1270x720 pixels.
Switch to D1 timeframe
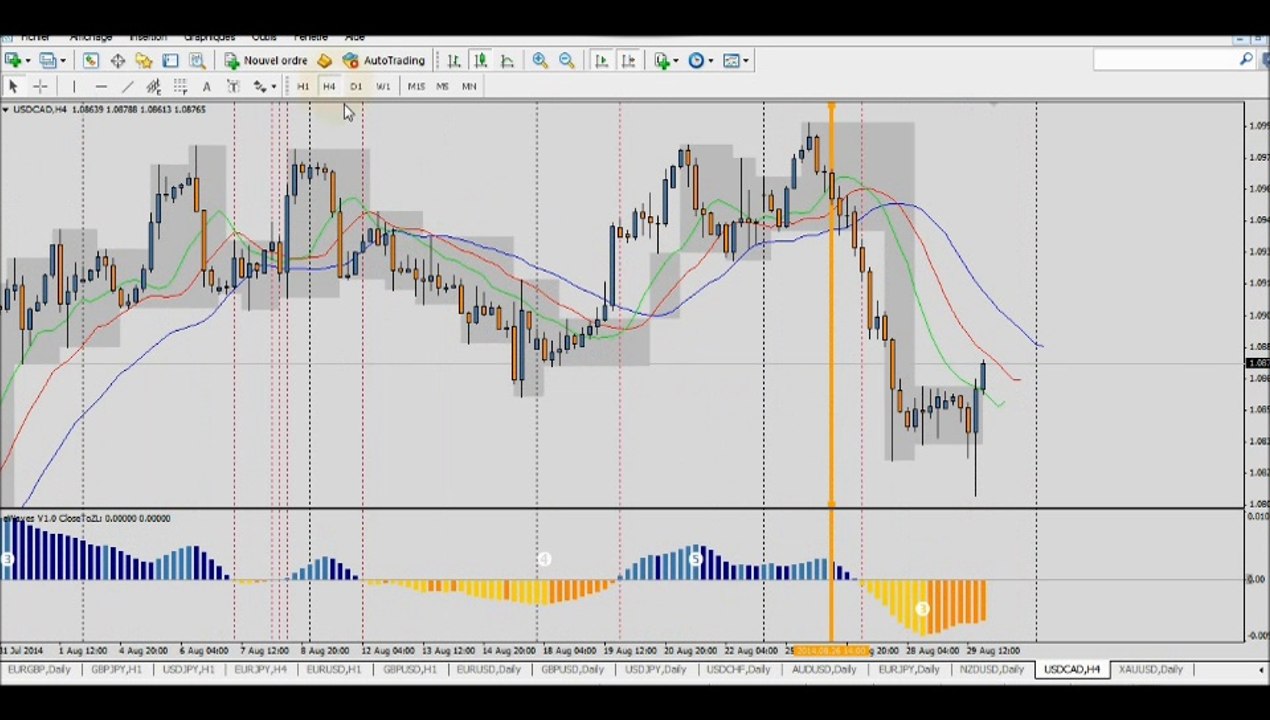click(356, 87)
